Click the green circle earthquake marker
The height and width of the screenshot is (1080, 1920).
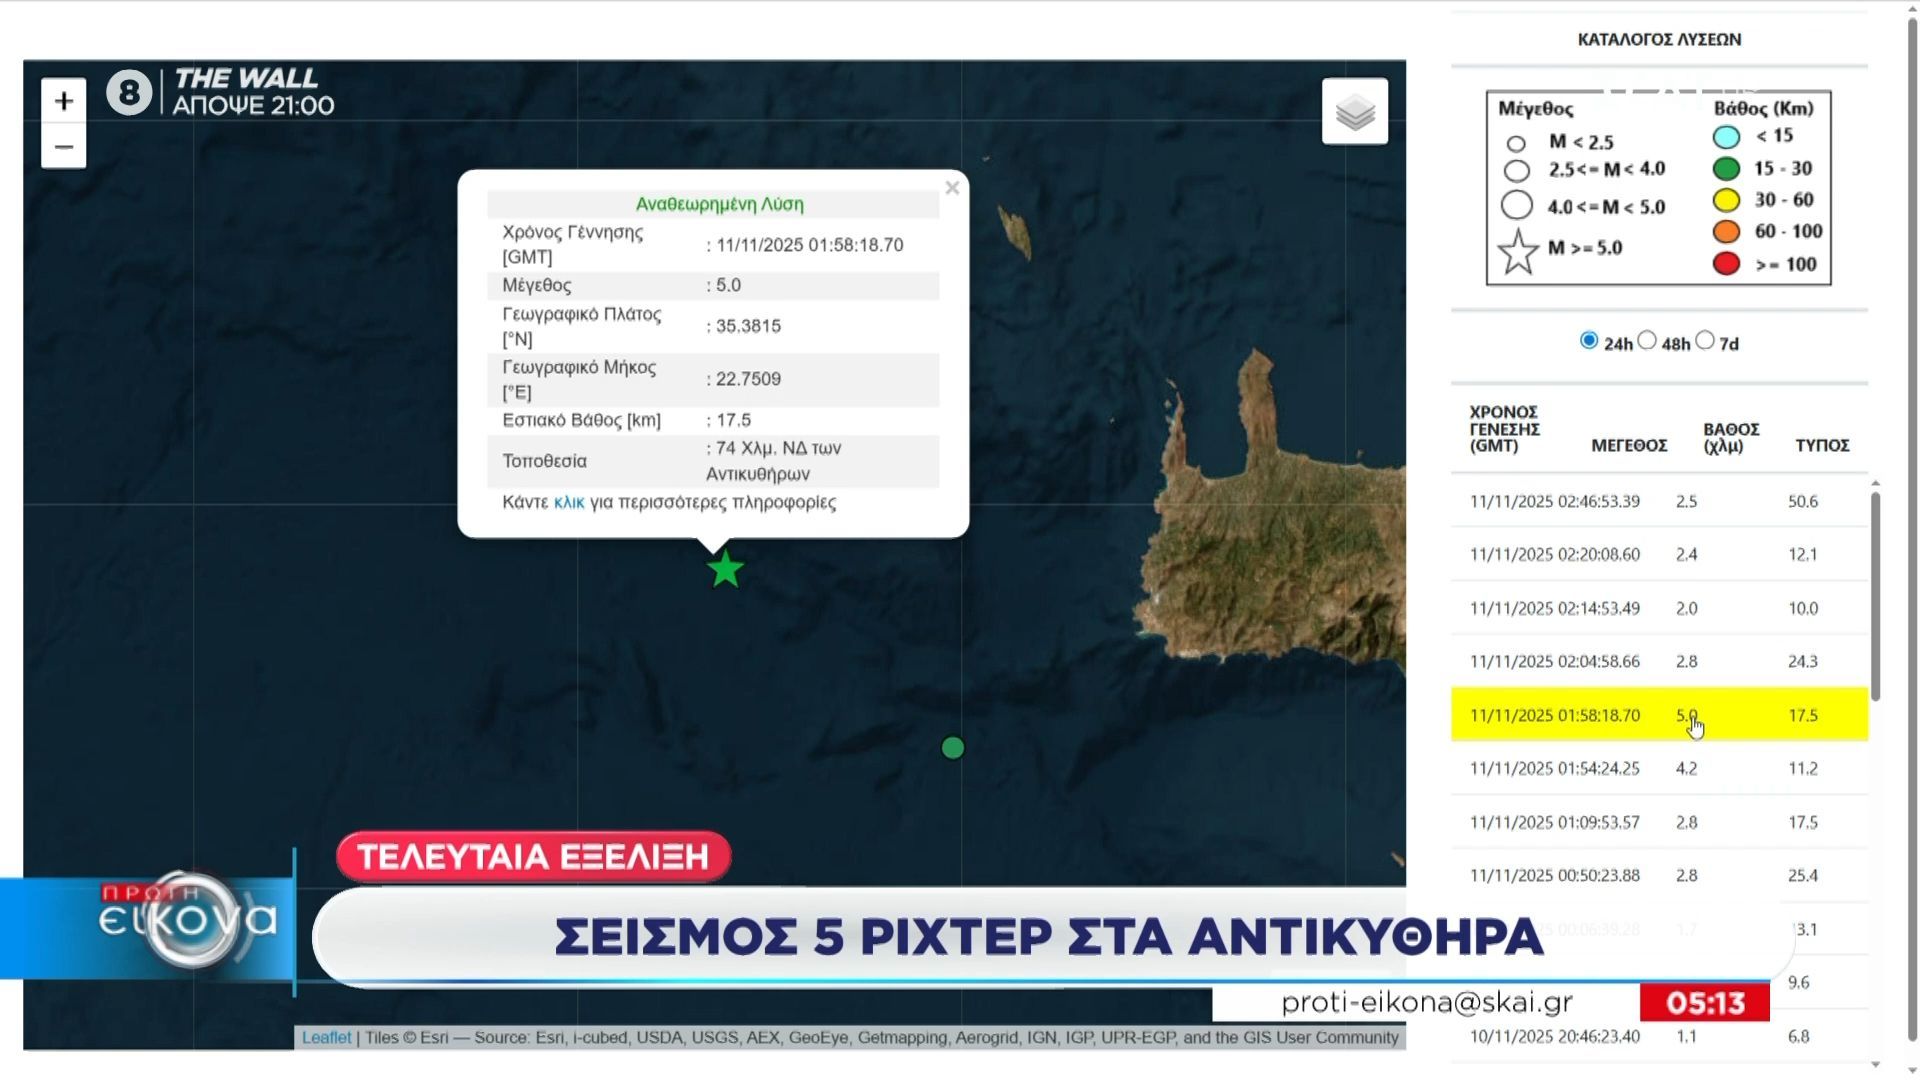point(953,748)
